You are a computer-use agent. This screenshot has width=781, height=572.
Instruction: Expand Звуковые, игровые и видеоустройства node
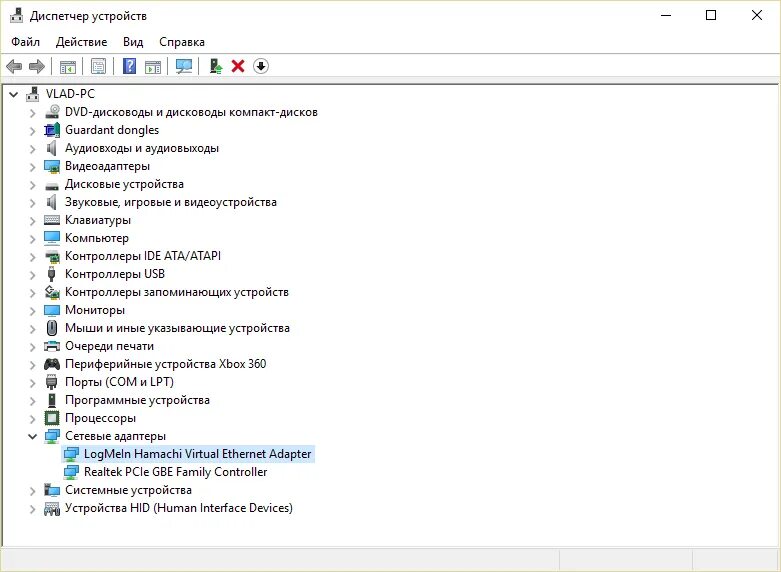(33, 202)
